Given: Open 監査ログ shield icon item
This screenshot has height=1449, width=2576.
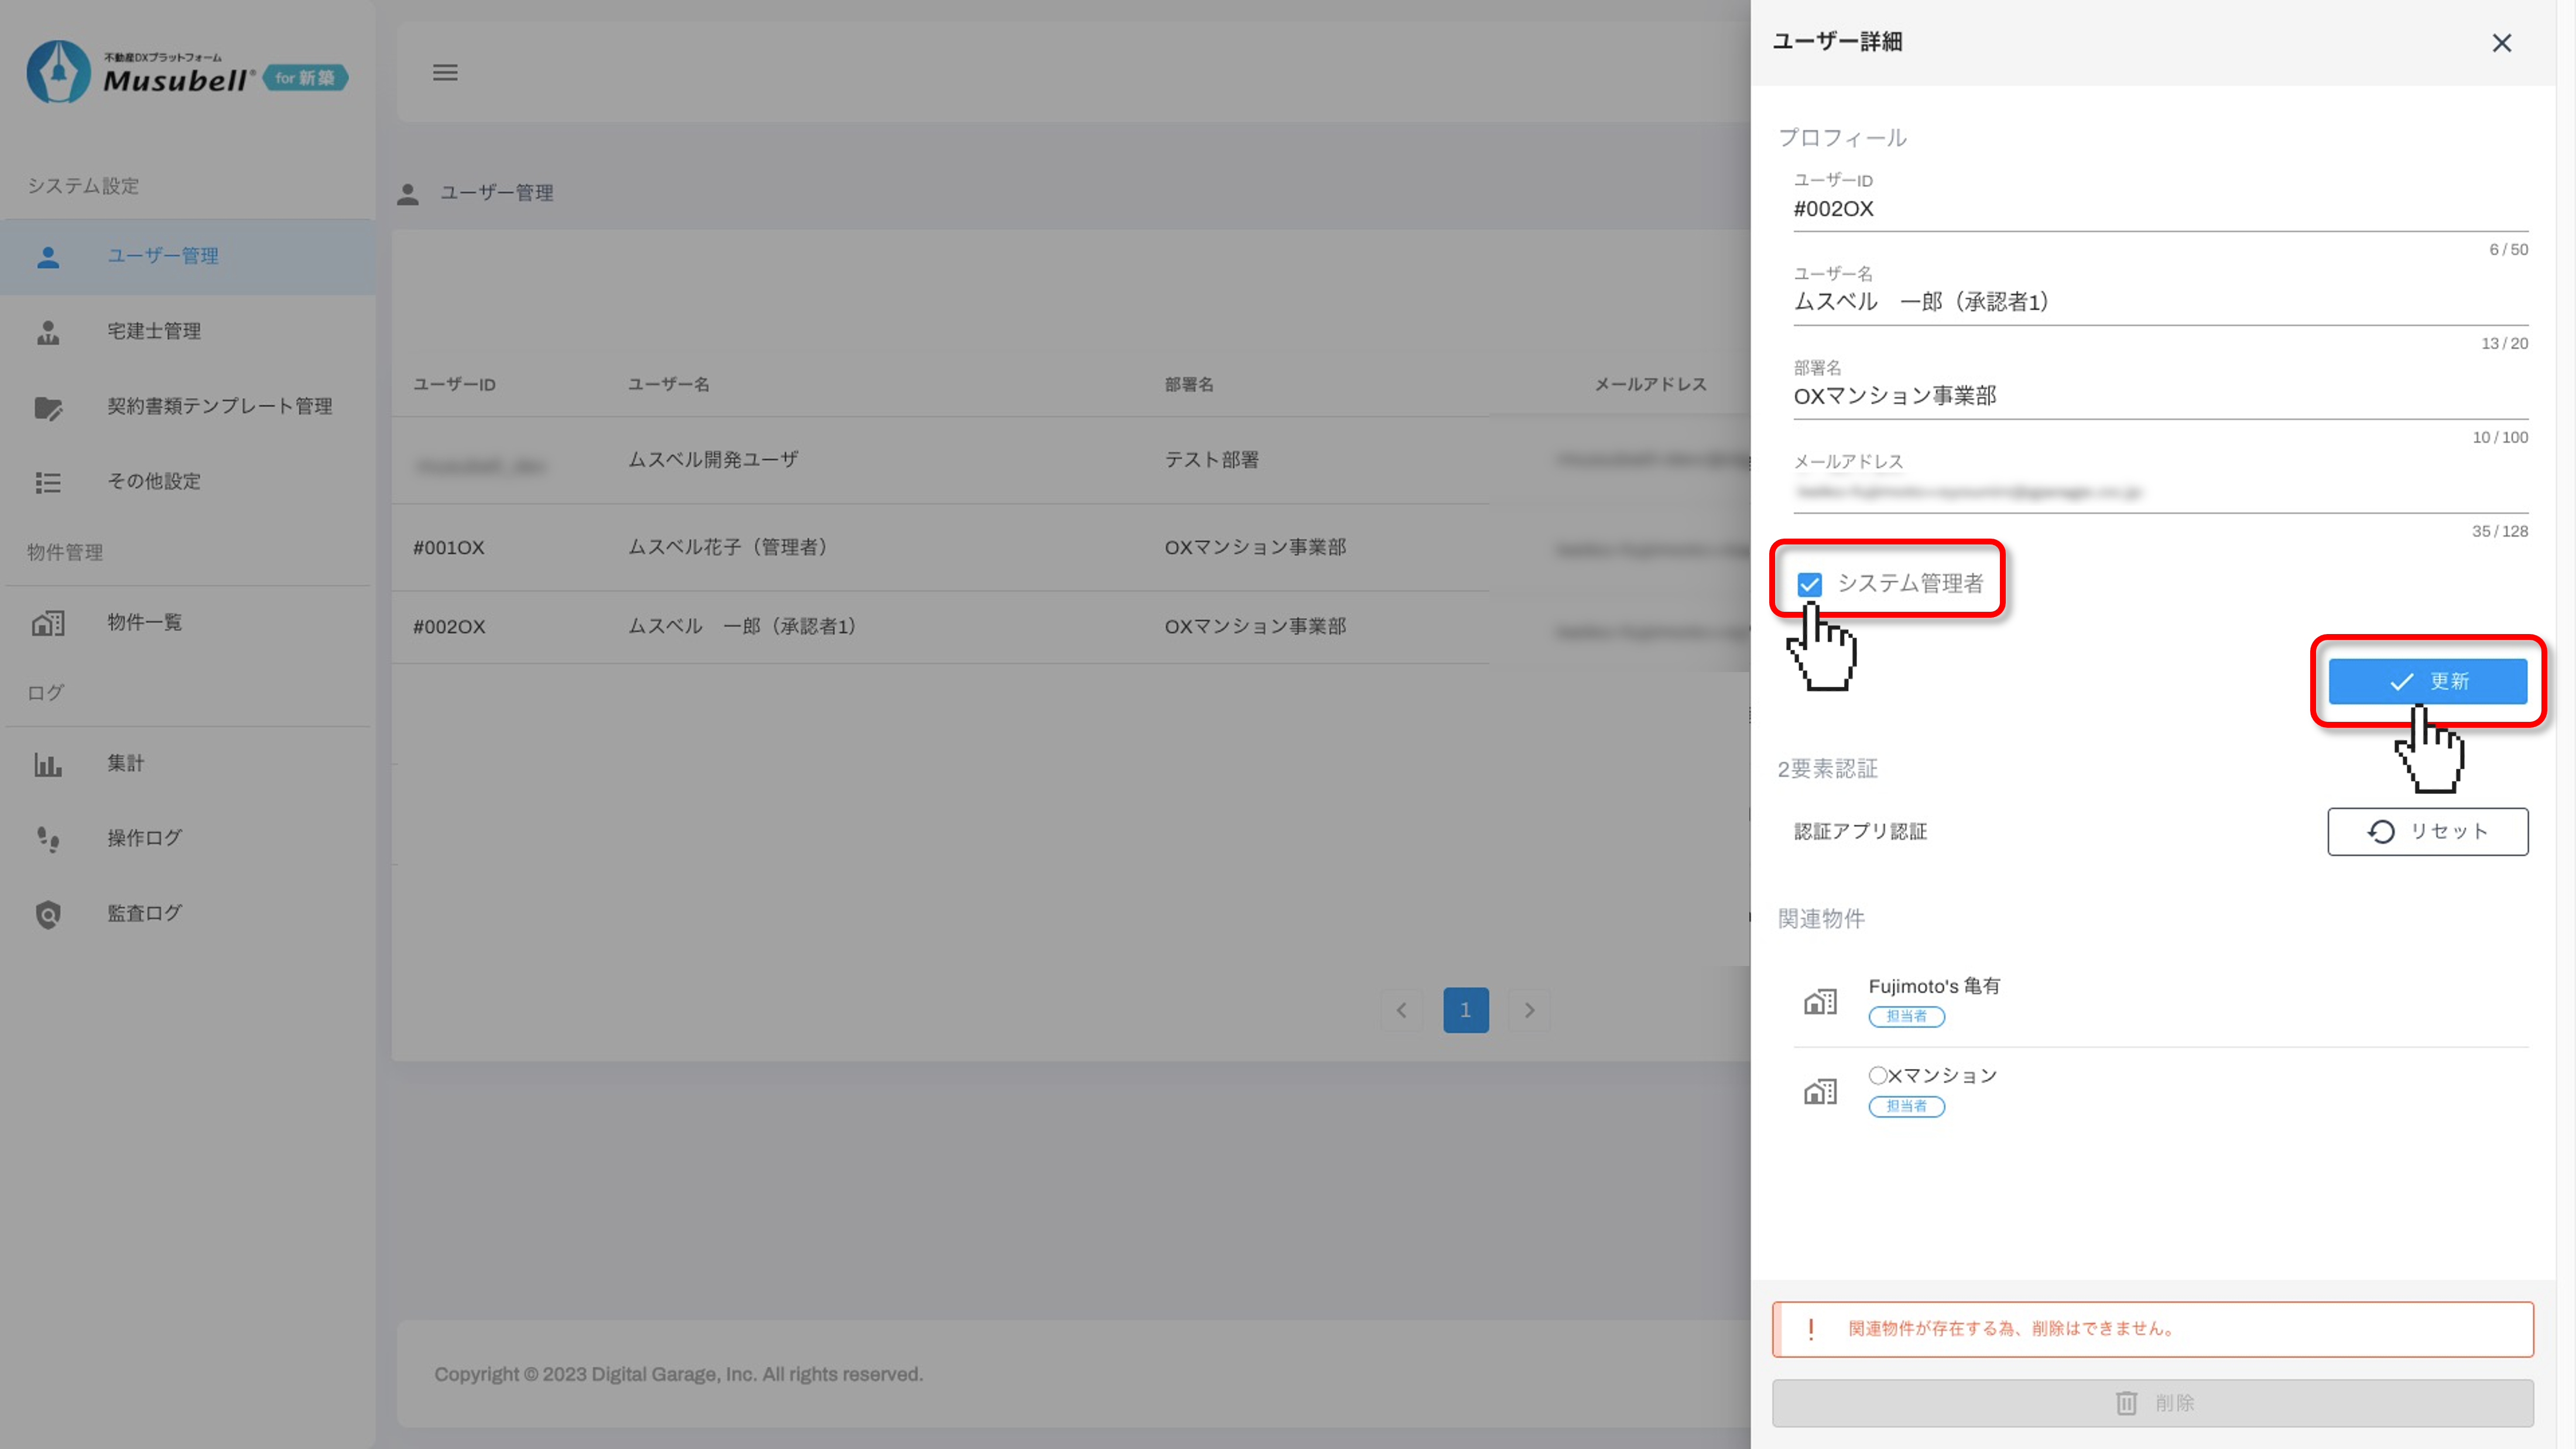Looking at the screenshot, I should pyautogui.click(x=144, y=913).
